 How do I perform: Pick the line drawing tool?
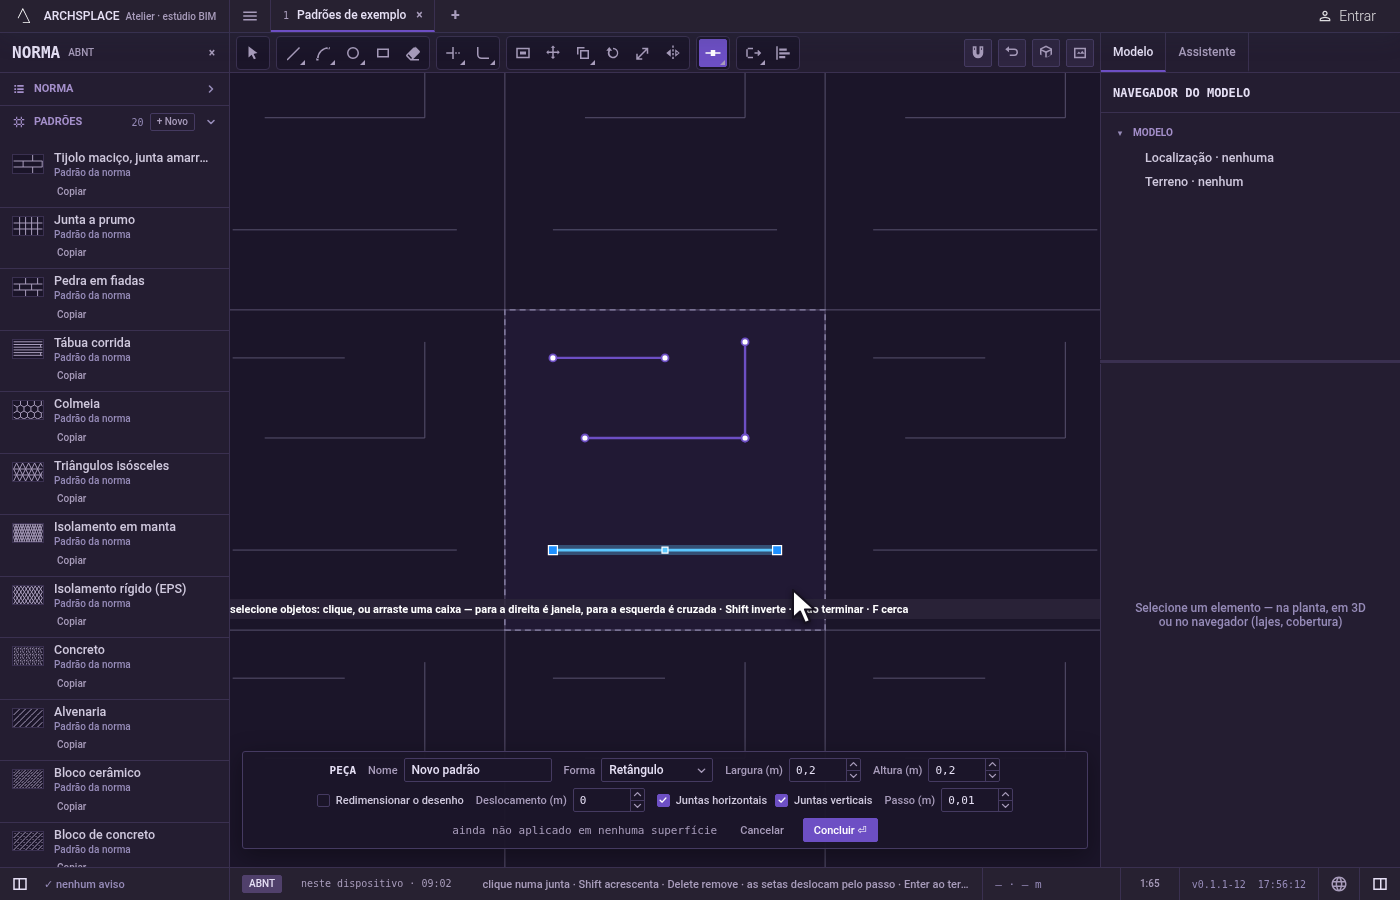(x=293, y=53)
